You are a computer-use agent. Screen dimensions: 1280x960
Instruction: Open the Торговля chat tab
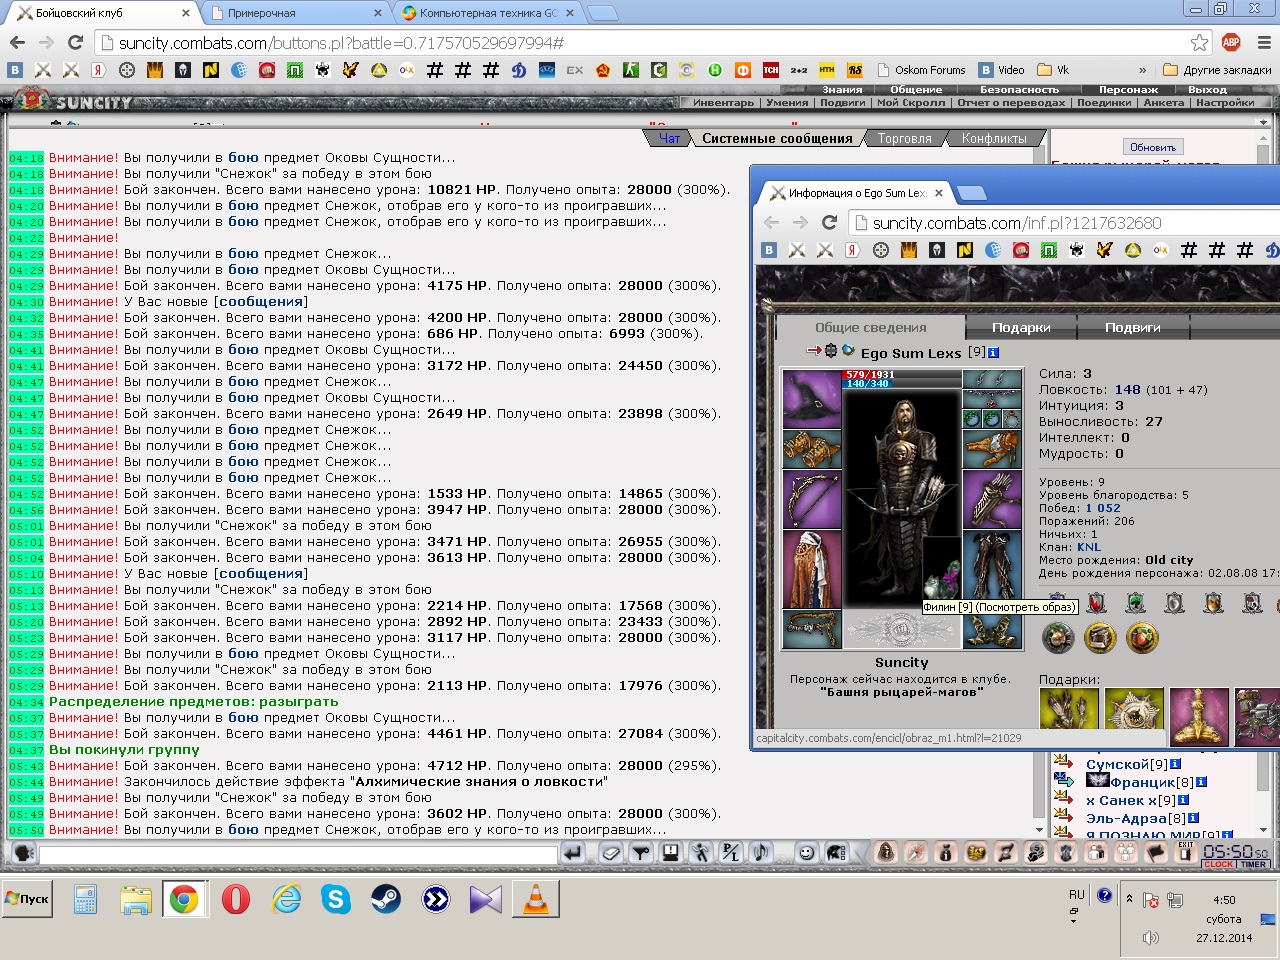pyautogui.click(x=904, y=138)
